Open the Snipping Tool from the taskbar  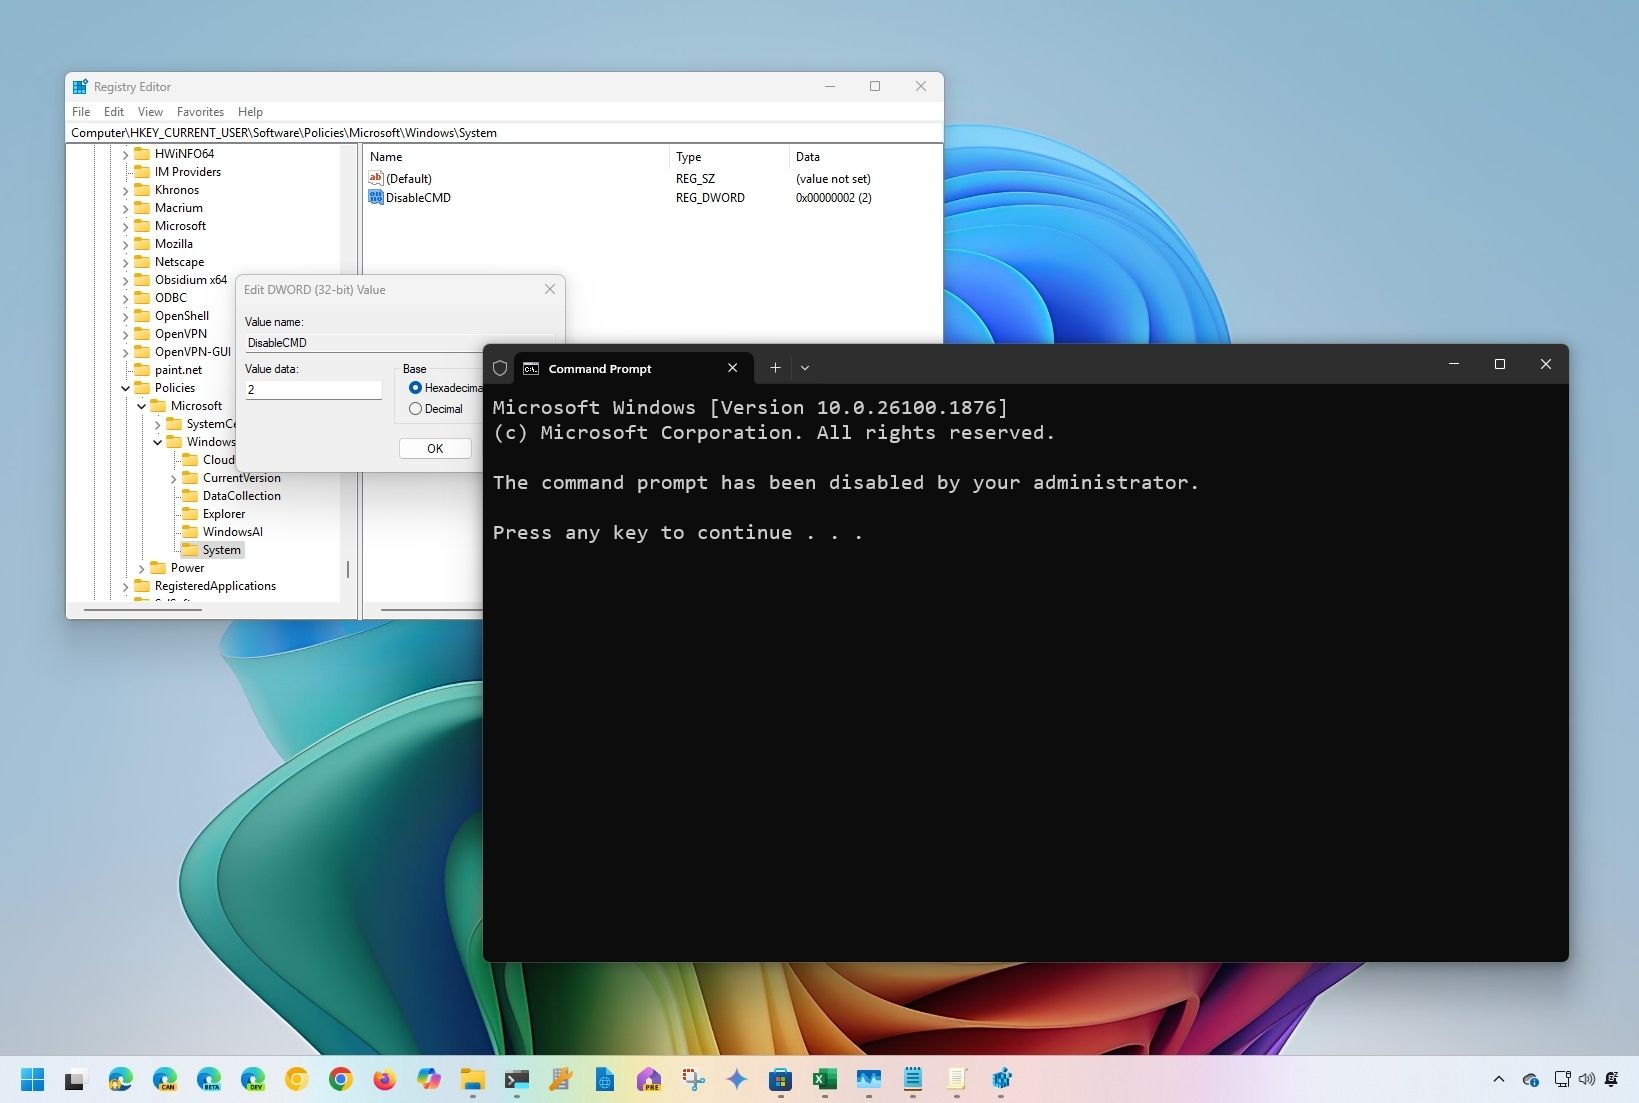point(693,1080)
